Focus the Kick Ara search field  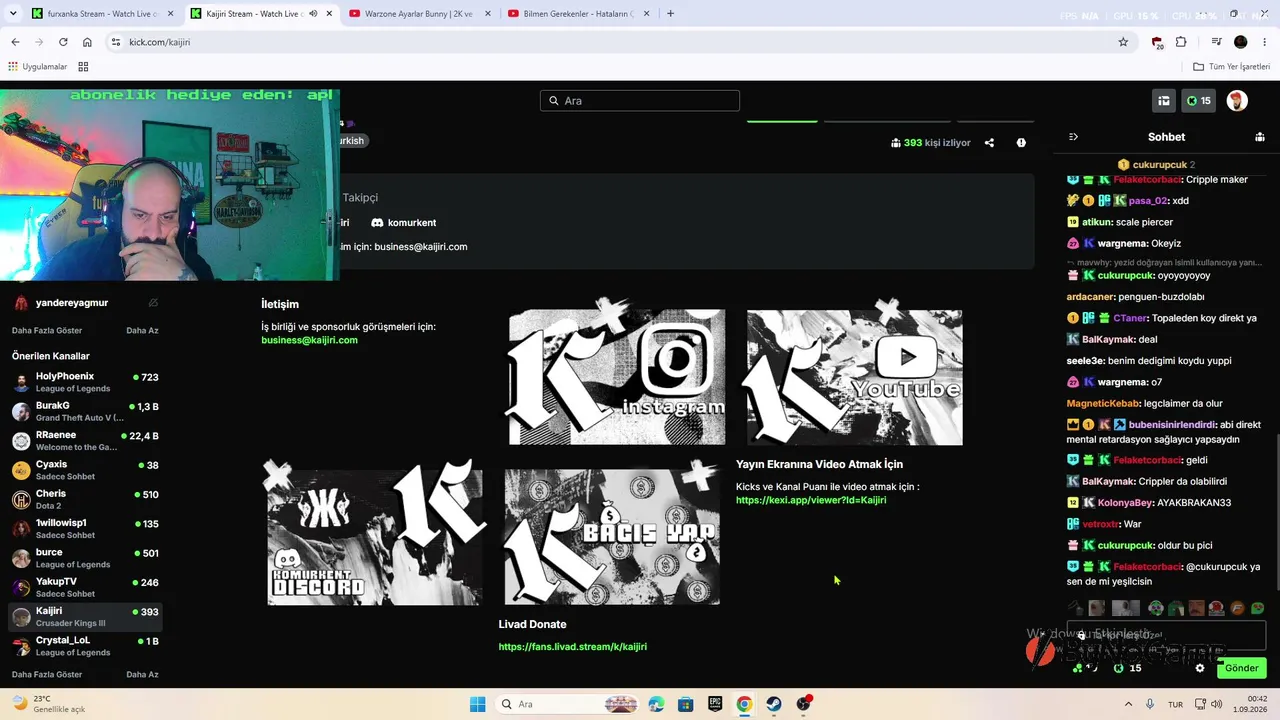point(640,101)
